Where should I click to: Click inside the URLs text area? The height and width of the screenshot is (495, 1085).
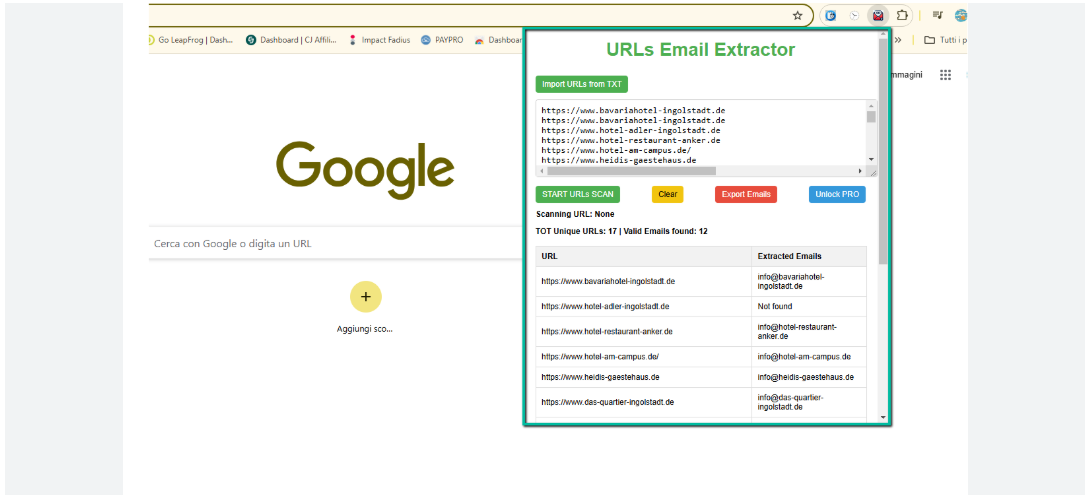(701, 133)
